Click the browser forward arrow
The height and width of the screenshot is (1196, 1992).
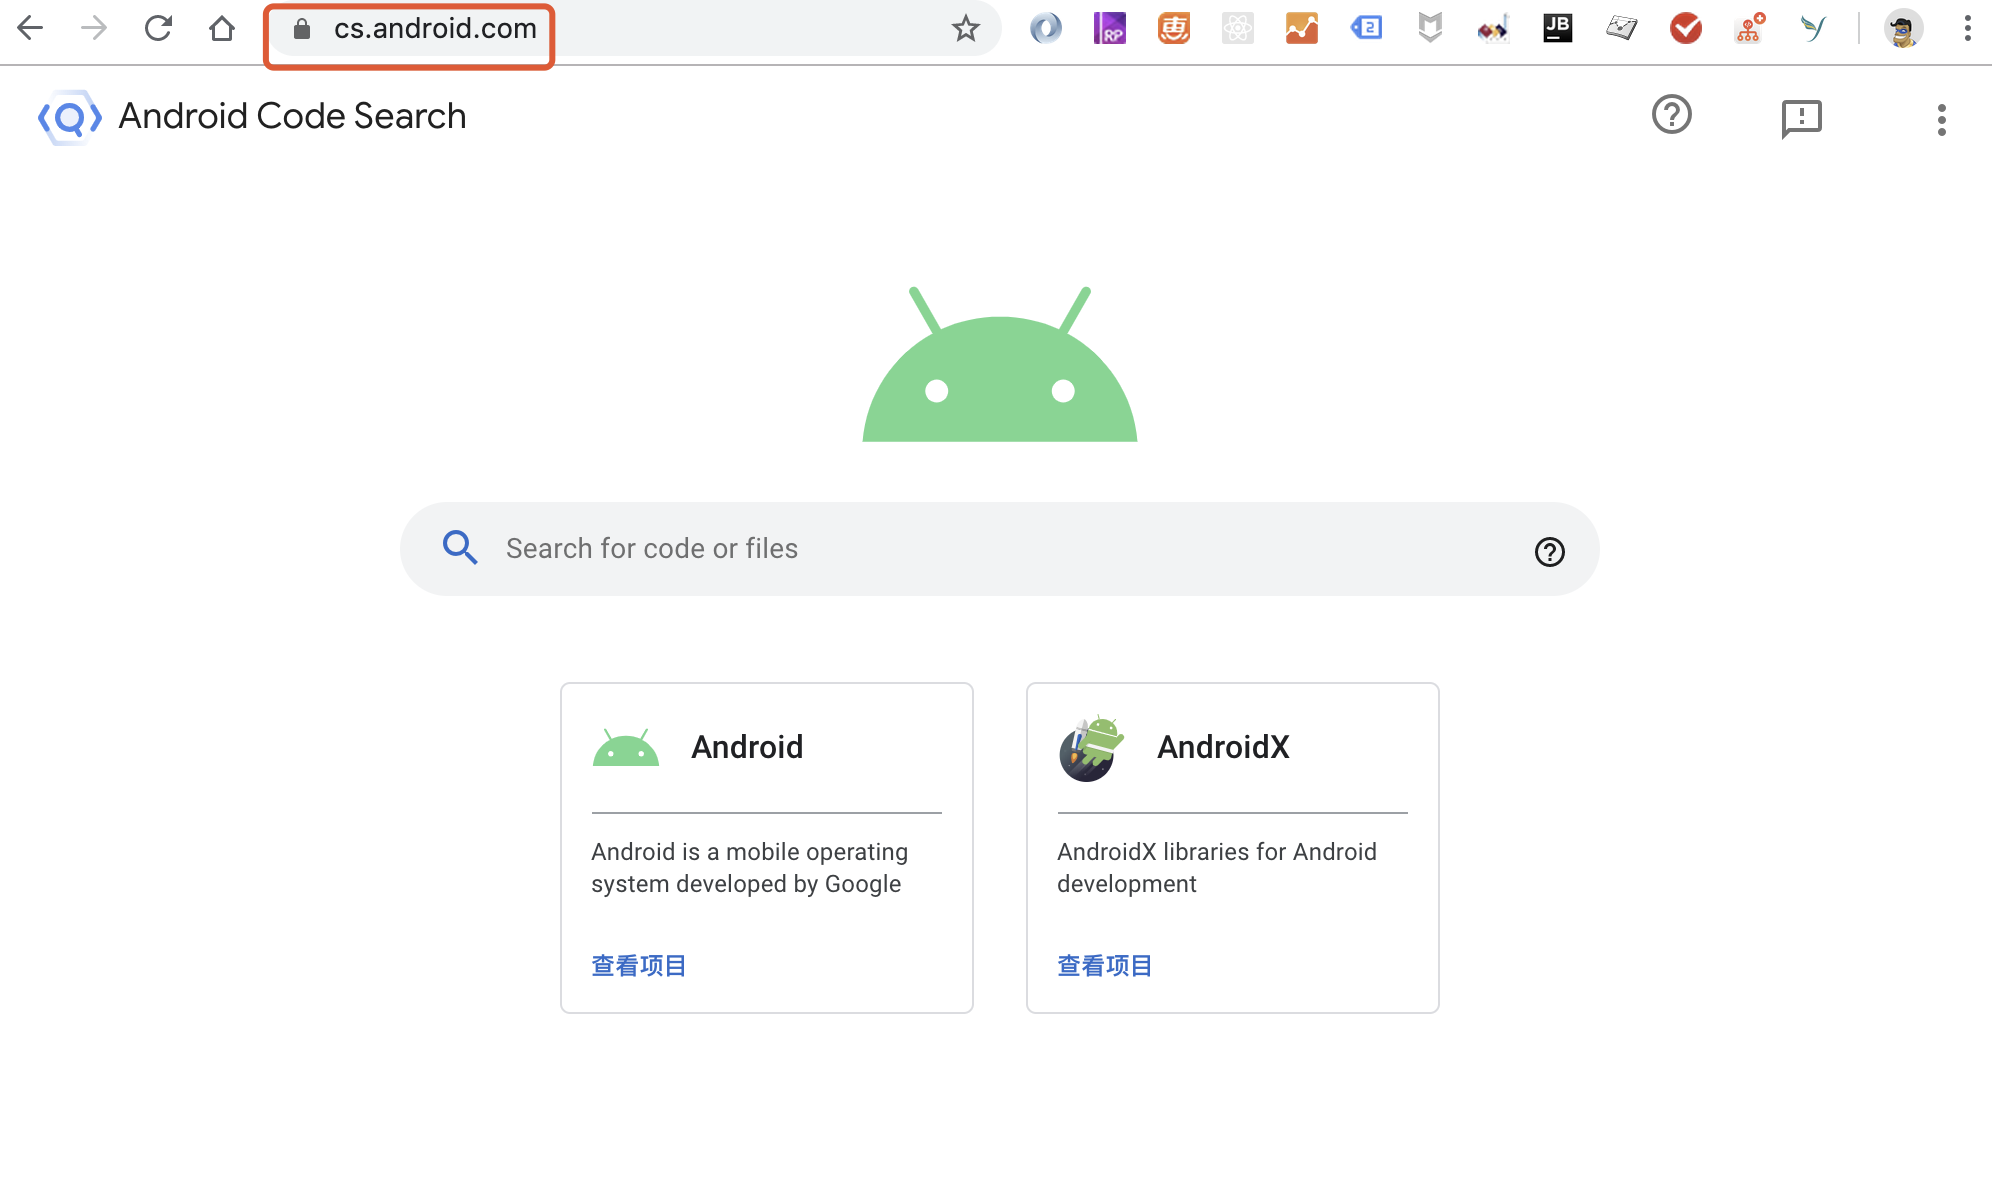pyautogui.click(x=94, y=28)
